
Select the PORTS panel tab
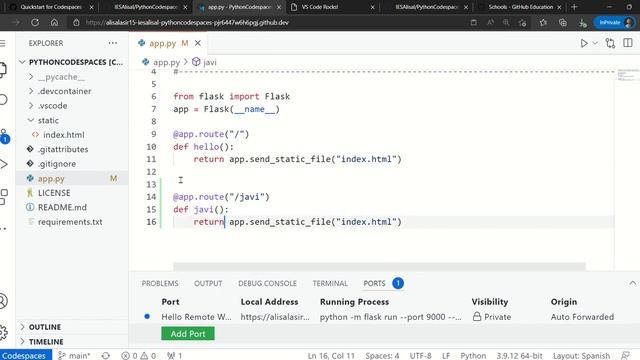coord(374,283)
